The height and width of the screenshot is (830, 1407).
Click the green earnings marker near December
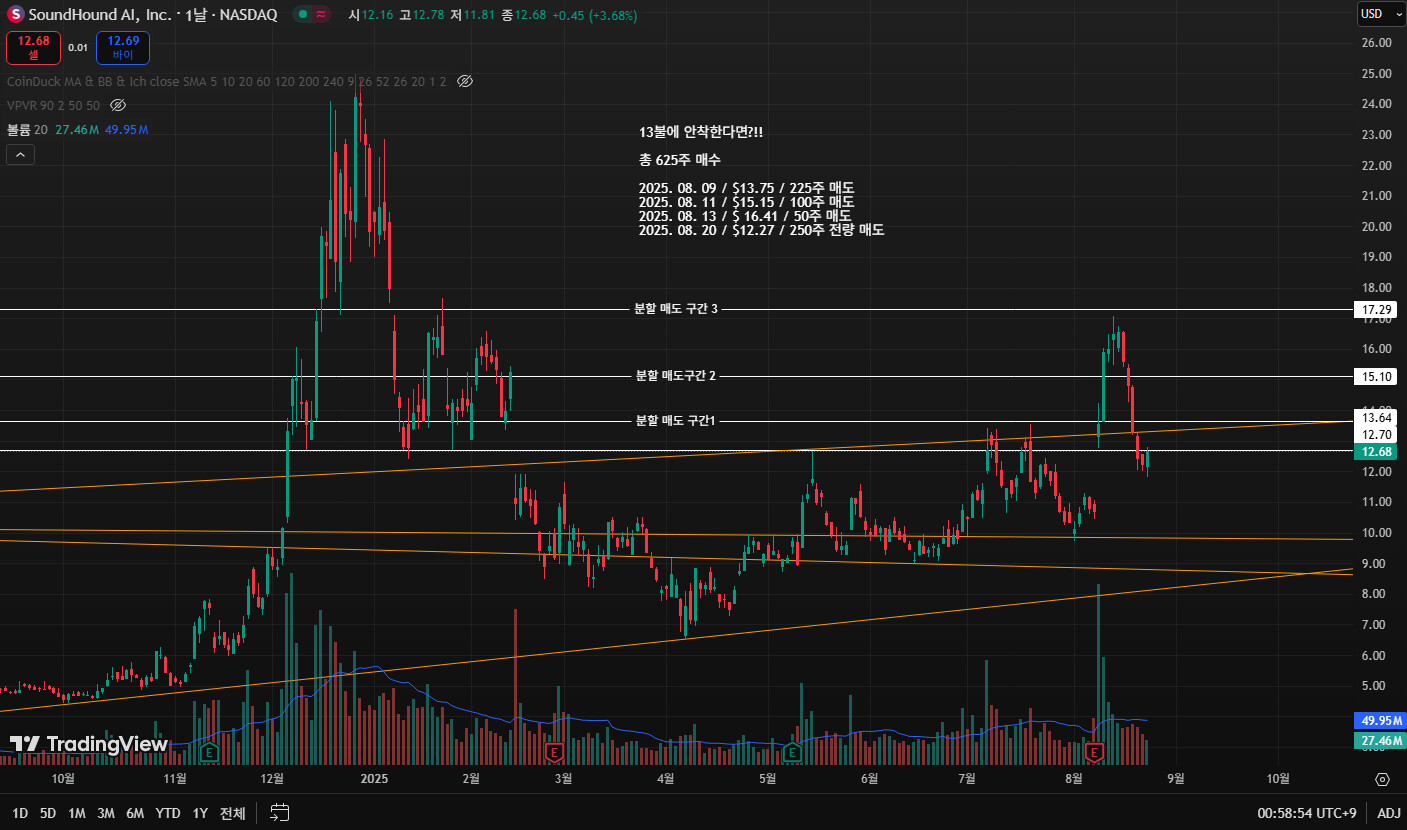209,751
